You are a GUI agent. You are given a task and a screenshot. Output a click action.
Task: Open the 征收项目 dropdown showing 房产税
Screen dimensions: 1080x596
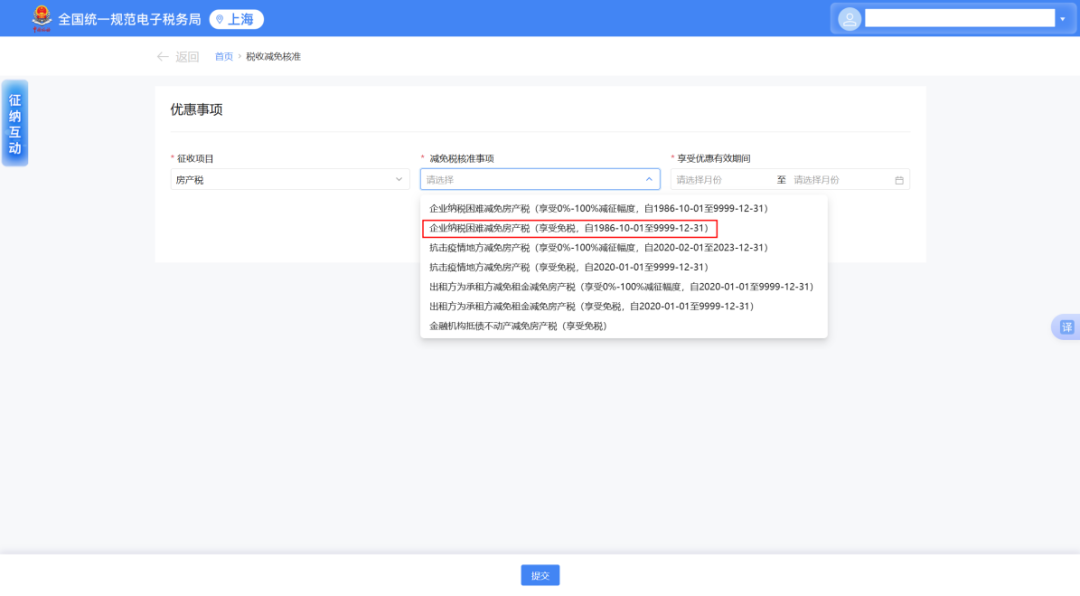coord(288,179)
